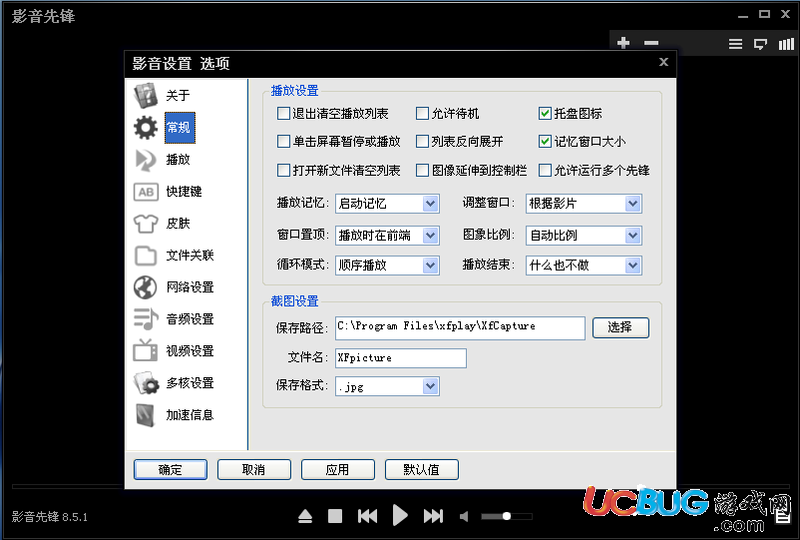The width and height of the screenshot is (800, 540).
Task: Skip to the next track
Action: [x=433, y=516]
